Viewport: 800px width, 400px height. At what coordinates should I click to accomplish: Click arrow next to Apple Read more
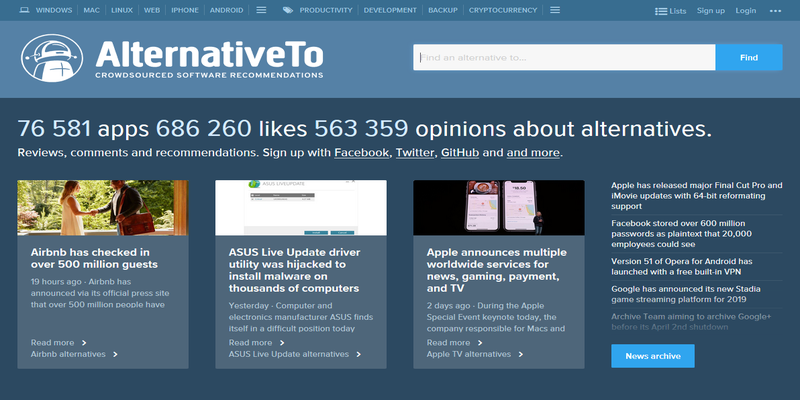(480, 343)
